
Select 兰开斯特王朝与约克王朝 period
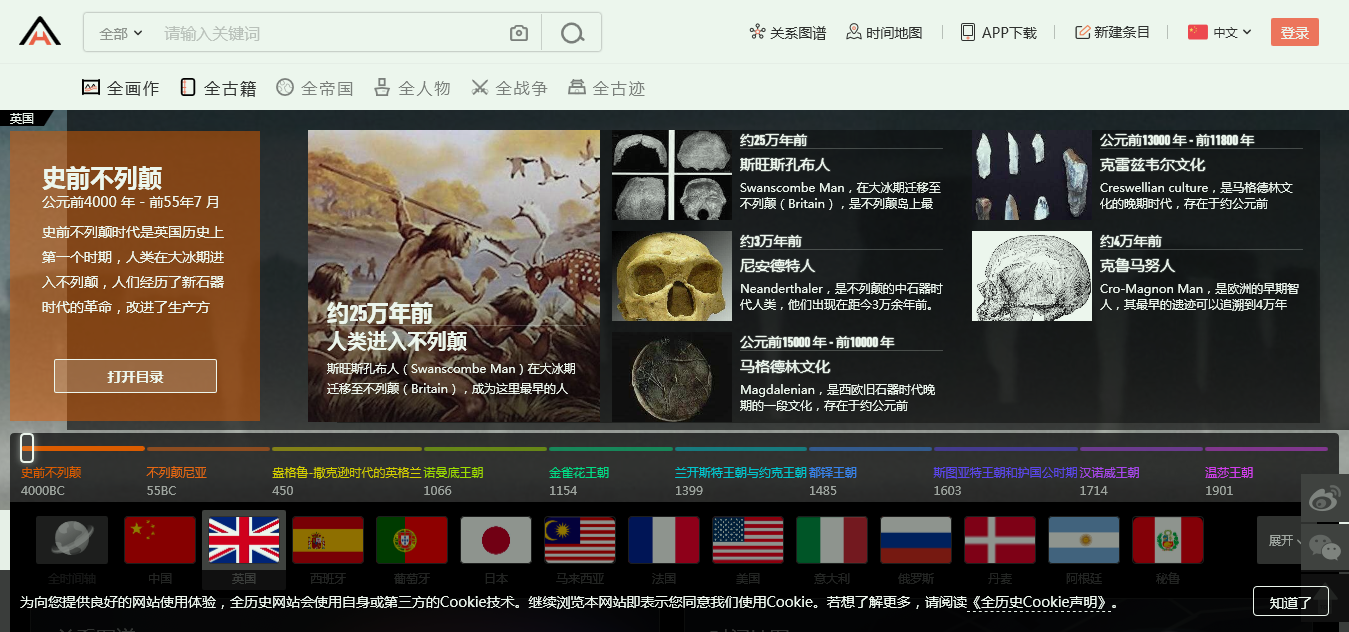[x=741, y=472]
